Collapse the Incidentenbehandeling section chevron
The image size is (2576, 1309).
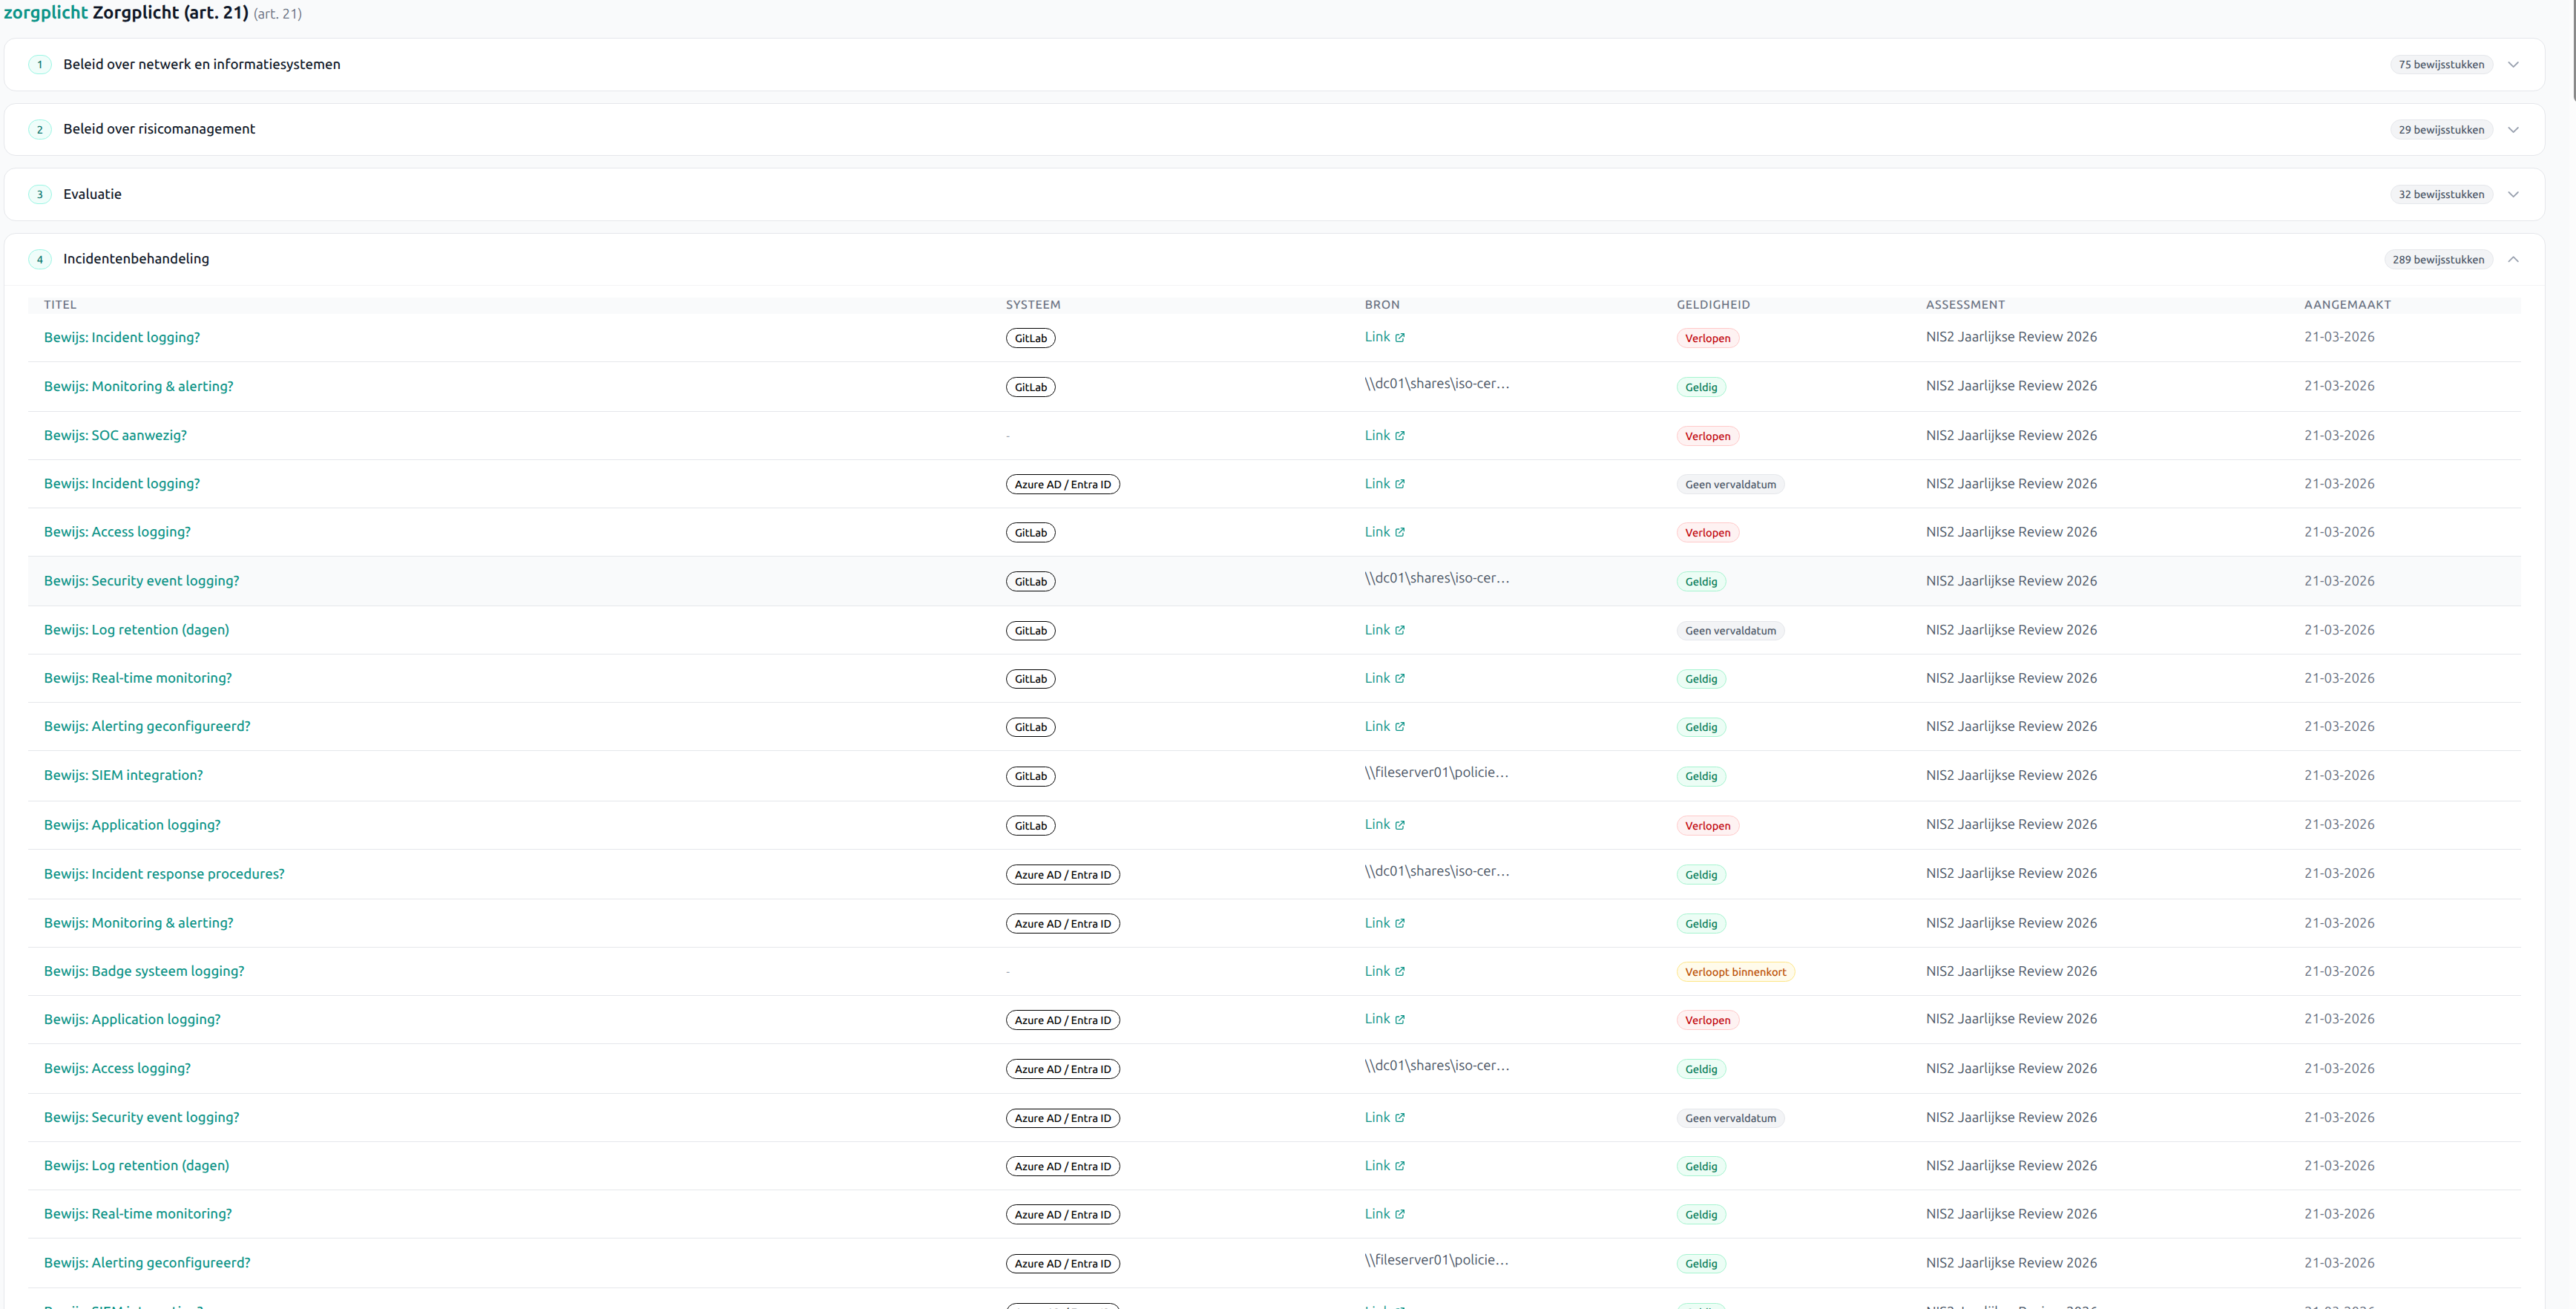[x=2512, y=260]
